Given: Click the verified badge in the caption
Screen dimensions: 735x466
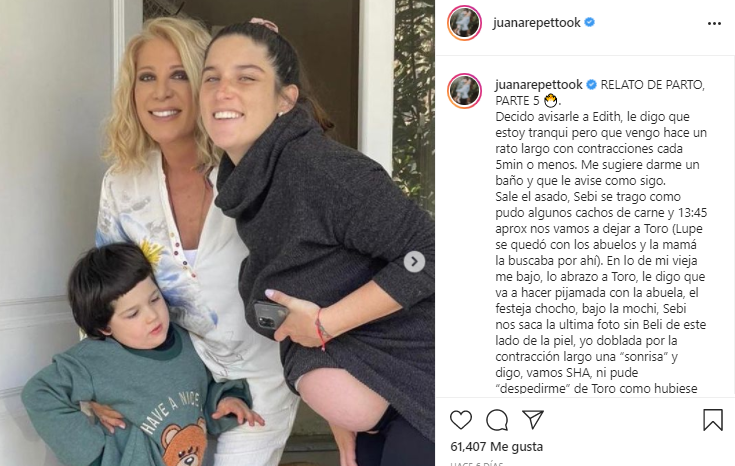Looking at the screenshot, I should coord(592,85).
